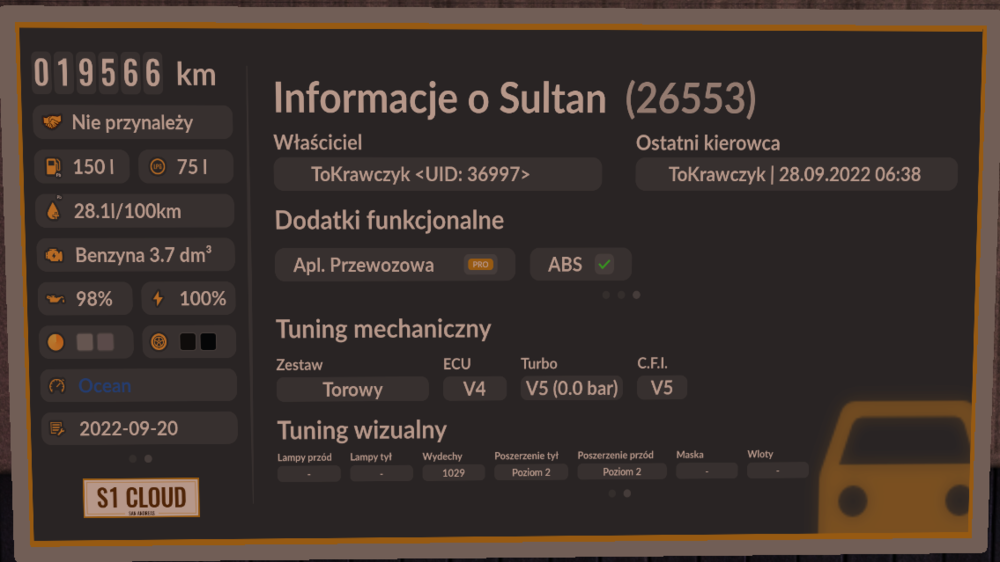Select first gray body color swatch
Screen dimensions: 1000x562
point(85,343)
